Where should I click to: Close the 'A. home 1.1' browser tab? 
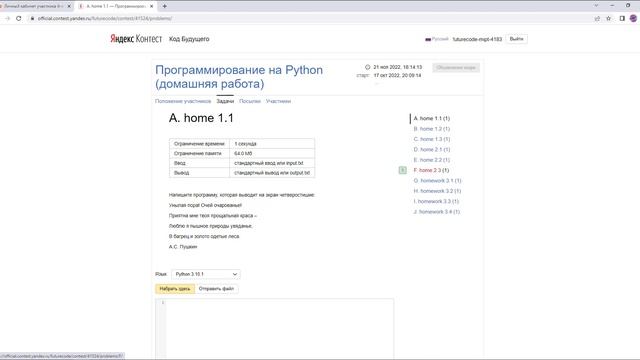[x=152, y=6]
